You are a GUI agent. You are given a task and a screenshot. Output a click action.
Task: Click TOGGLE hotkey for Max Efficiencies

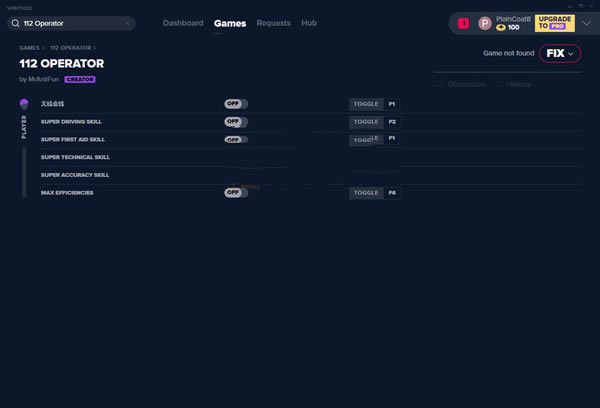pyautogui.click(x=366, y=193)
